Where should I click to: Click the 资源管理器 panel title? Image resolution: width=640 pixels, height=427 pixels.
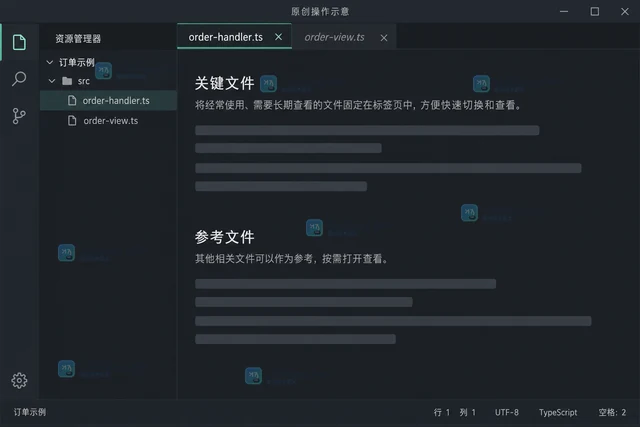point(78,39)
